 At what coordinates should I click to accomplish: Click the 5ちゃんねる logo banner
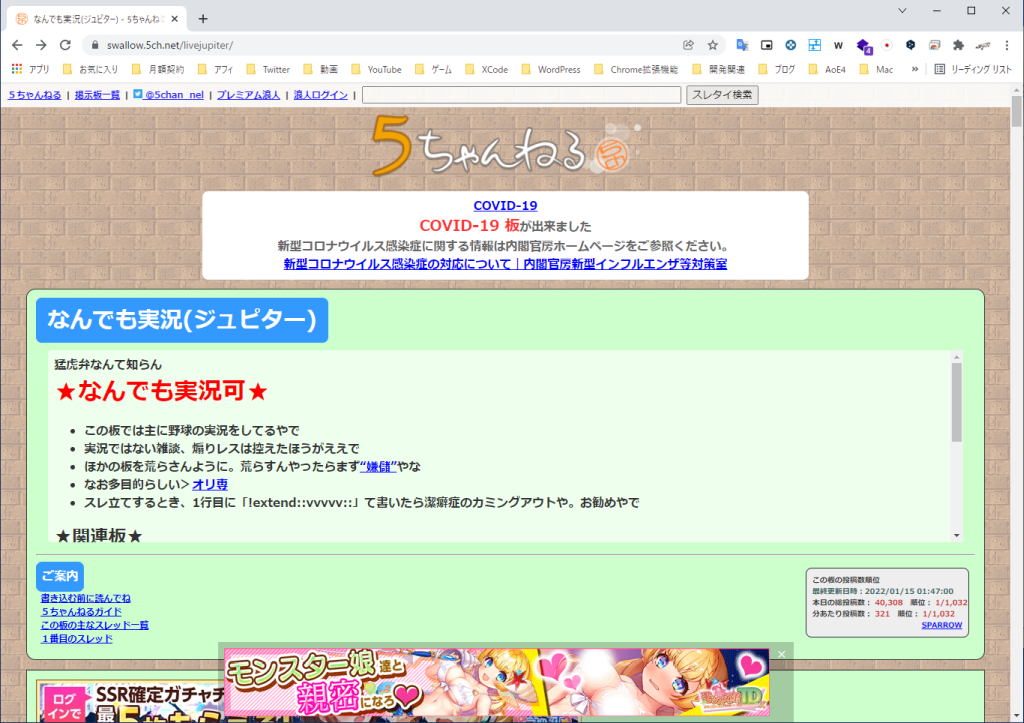(506, 146)
